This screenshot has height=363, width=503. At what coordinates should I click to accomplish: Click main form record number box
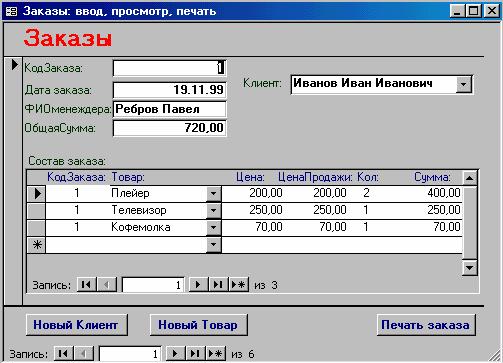(130, 354)
